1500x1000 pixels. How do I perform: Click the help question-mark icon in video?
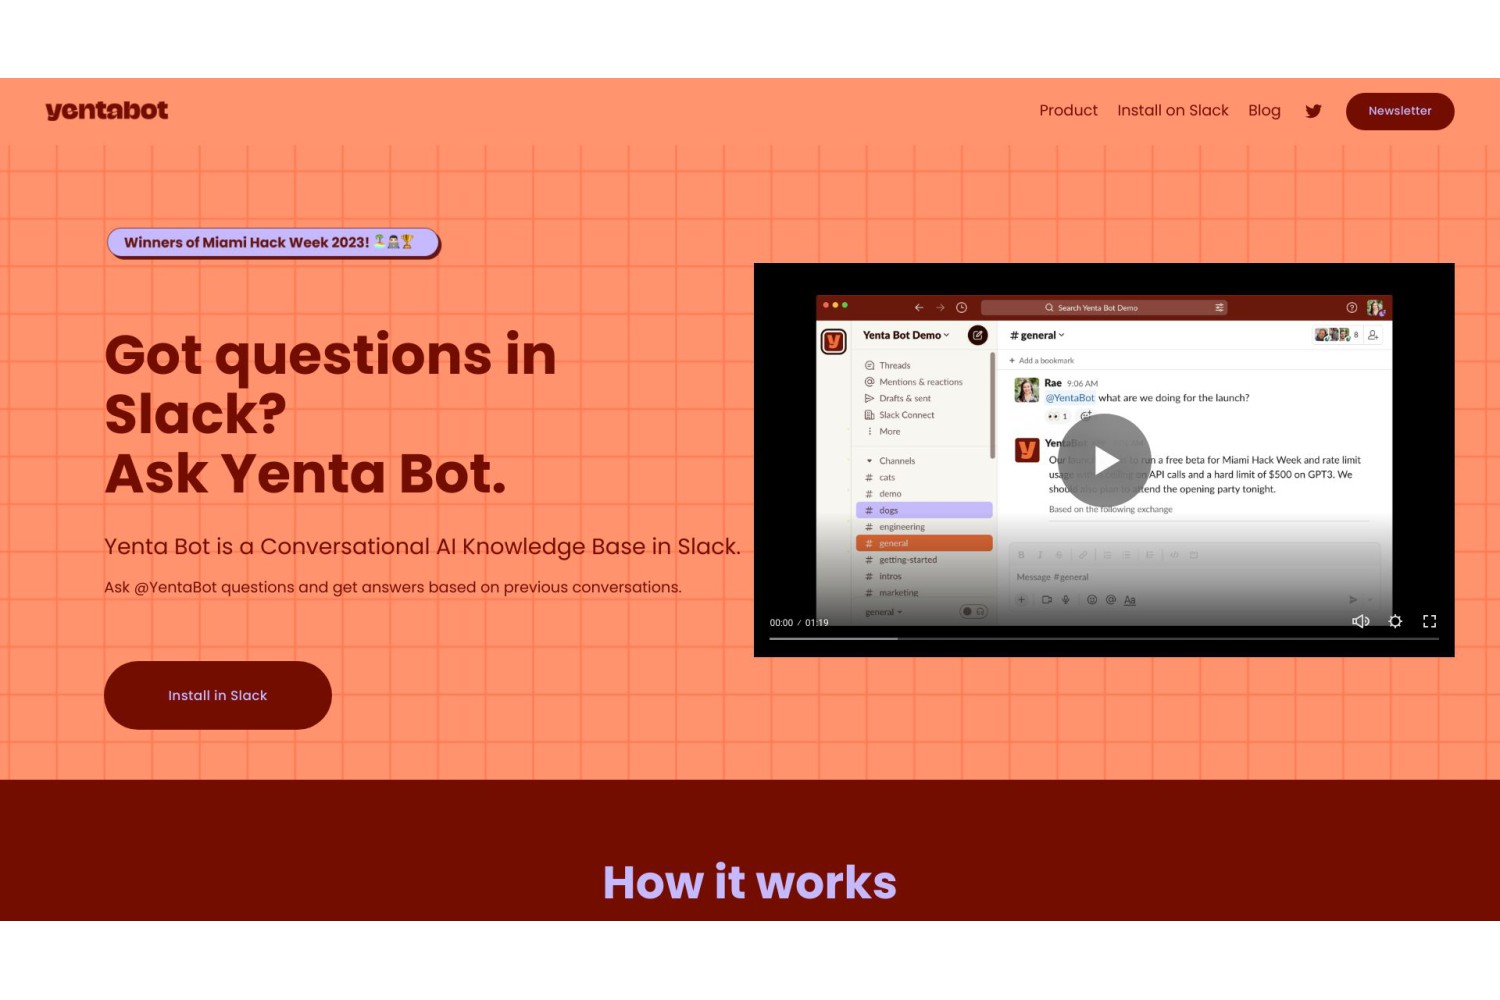pyautogui.click(x=1351, y=307)
